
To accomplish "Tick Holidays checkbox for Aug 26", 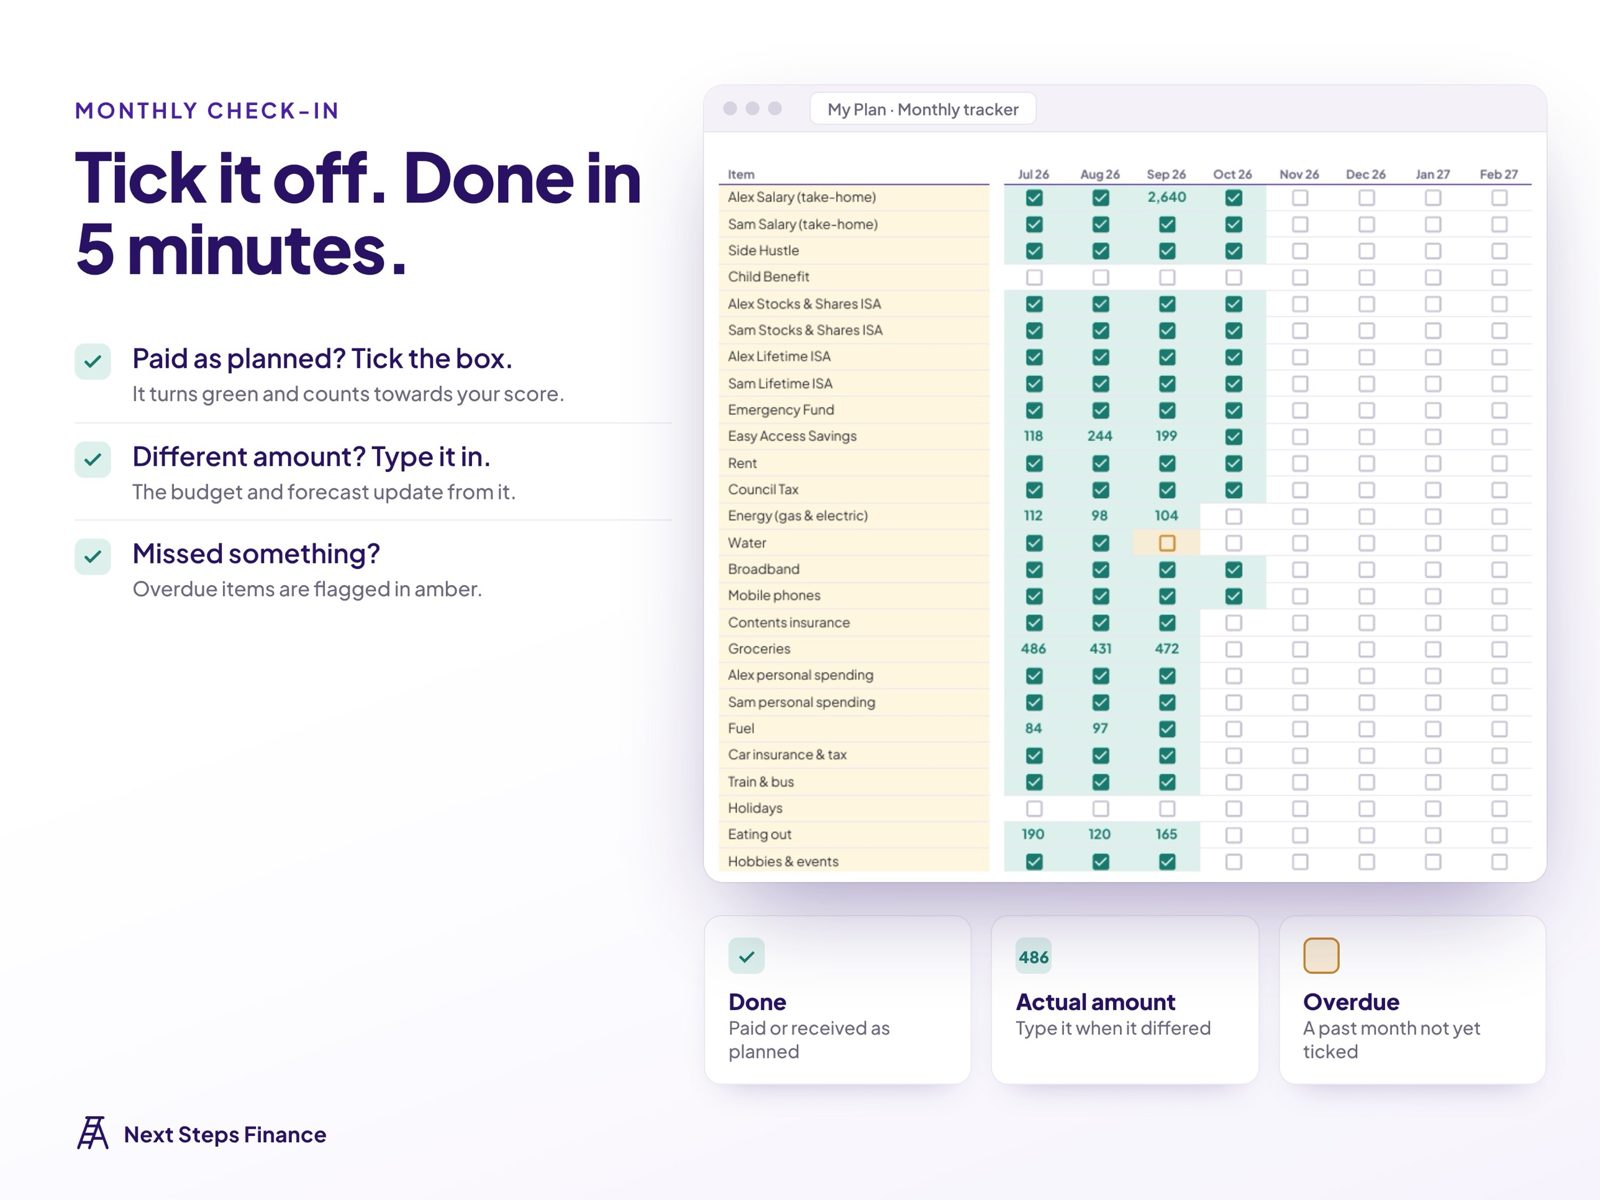I will pos(1100,808).
